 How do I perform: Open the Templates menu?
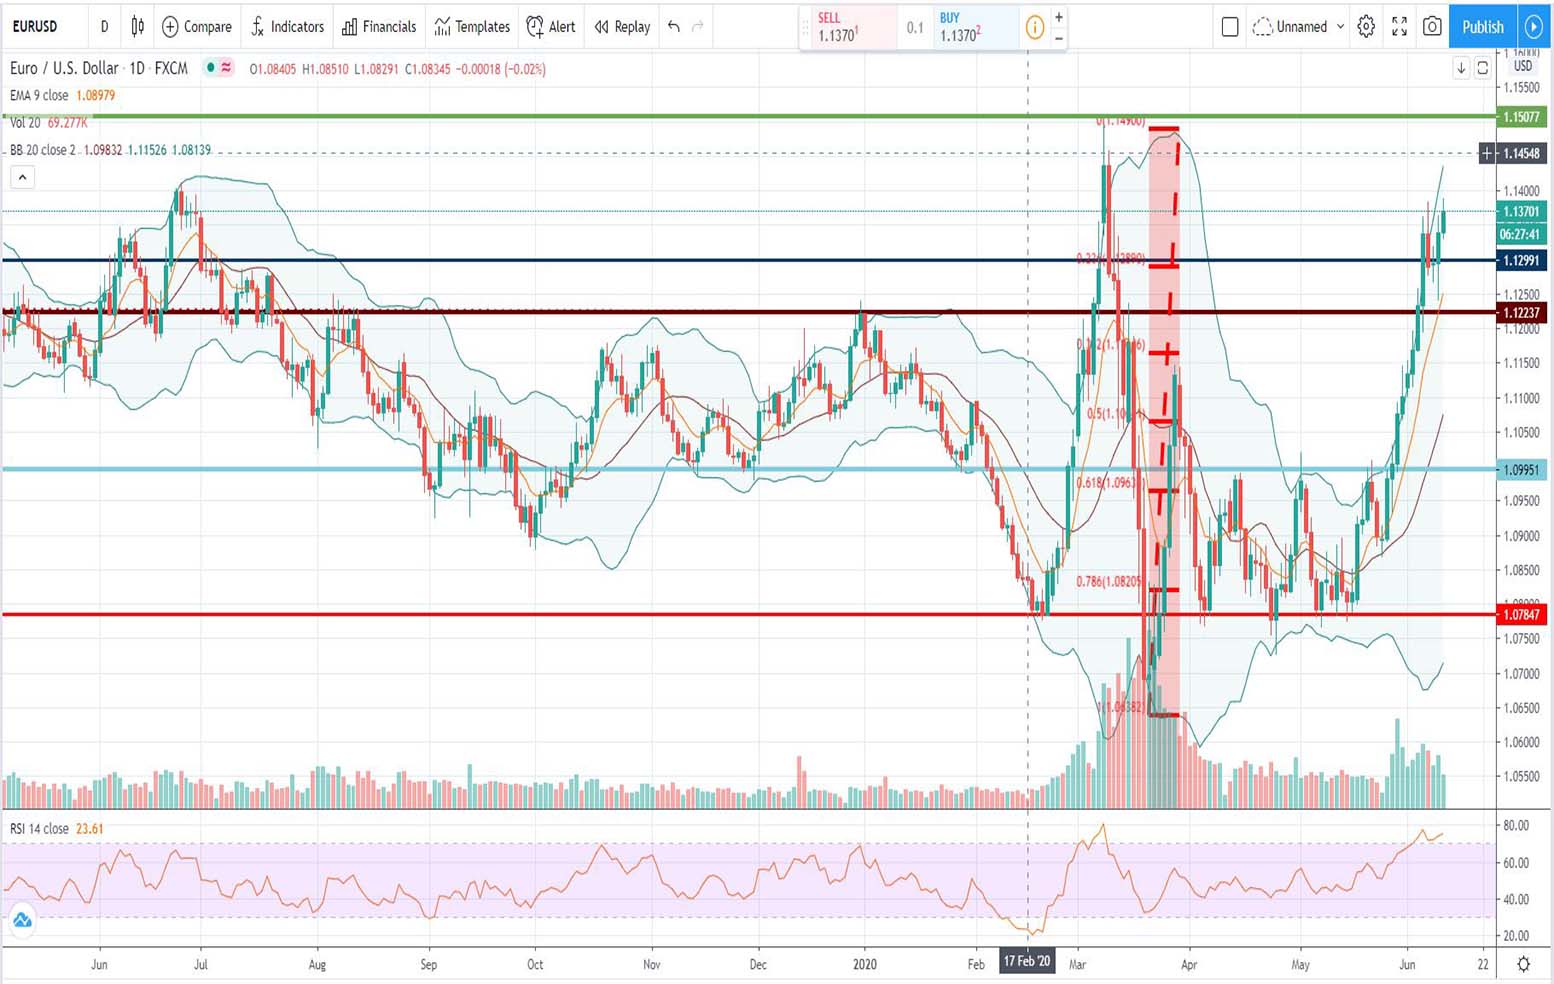pyautogui.click(x=472, y=27)
